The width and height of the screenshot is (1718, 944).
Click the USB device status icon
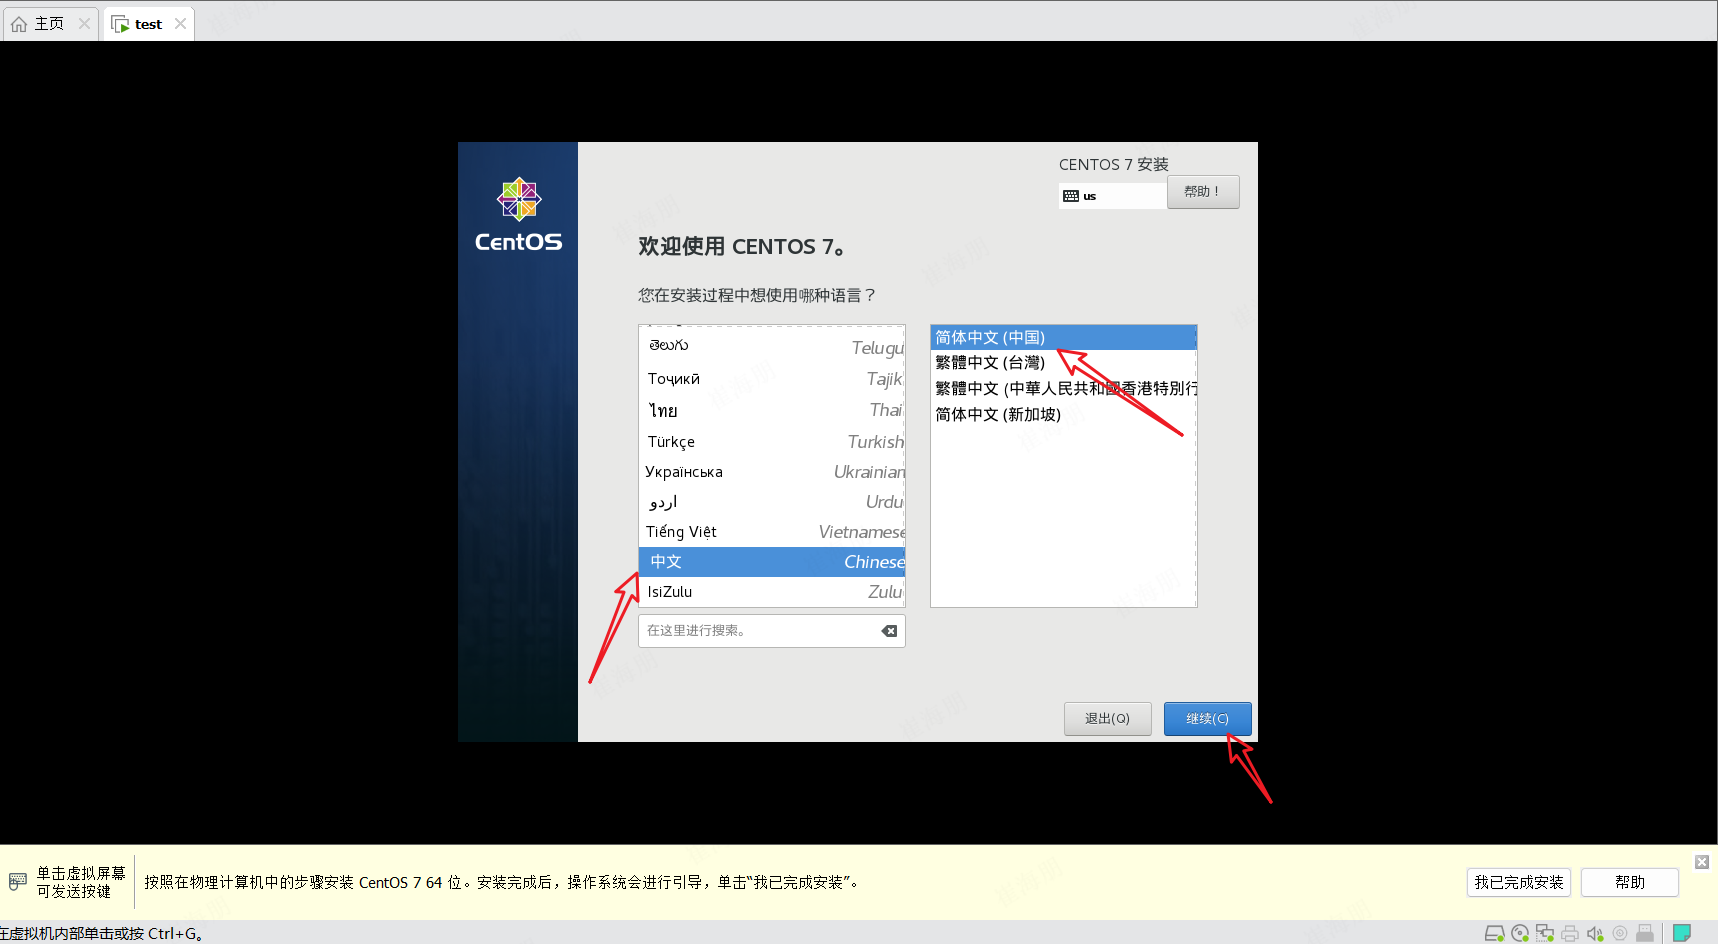point(1645,933)
